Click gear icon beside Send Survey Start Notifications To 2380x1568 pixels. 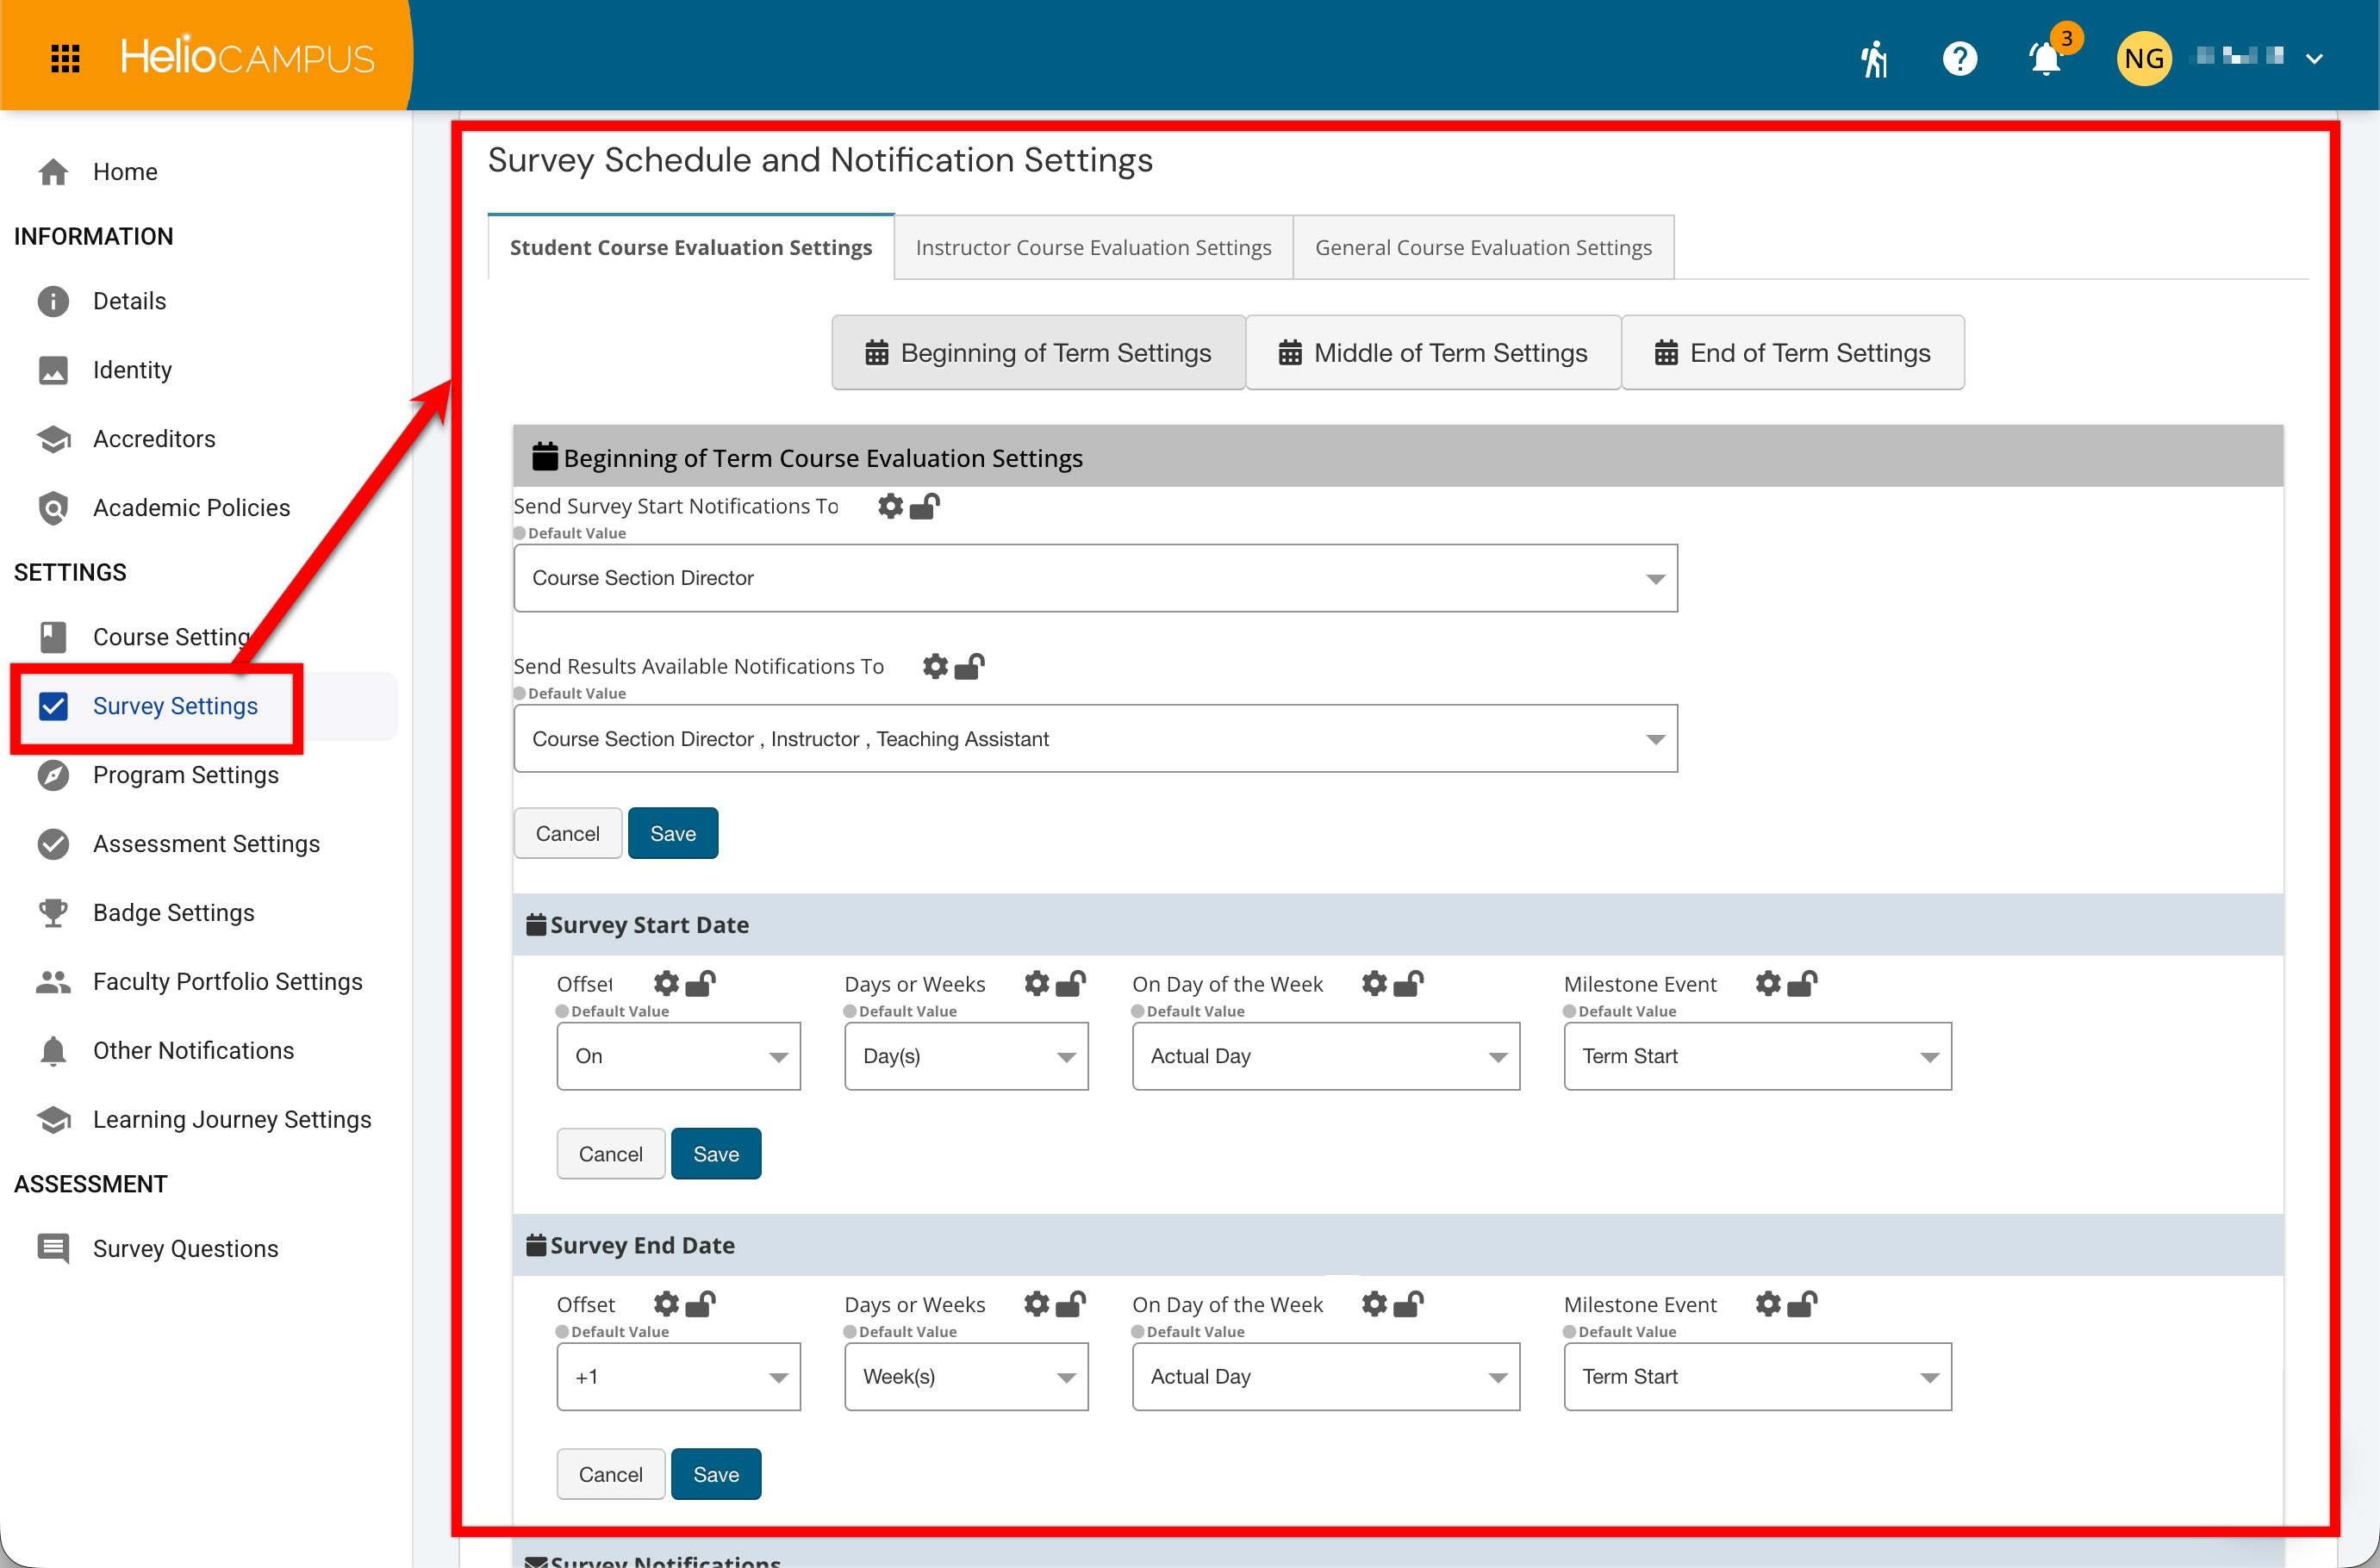[x=890, y=507]
